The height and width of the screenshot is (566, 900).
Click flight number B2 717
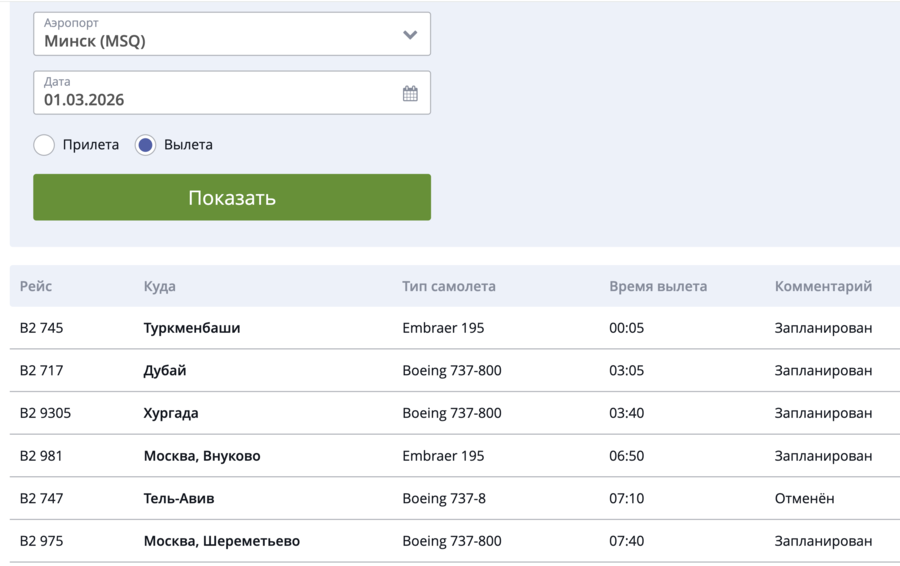(x=41, y=371)
